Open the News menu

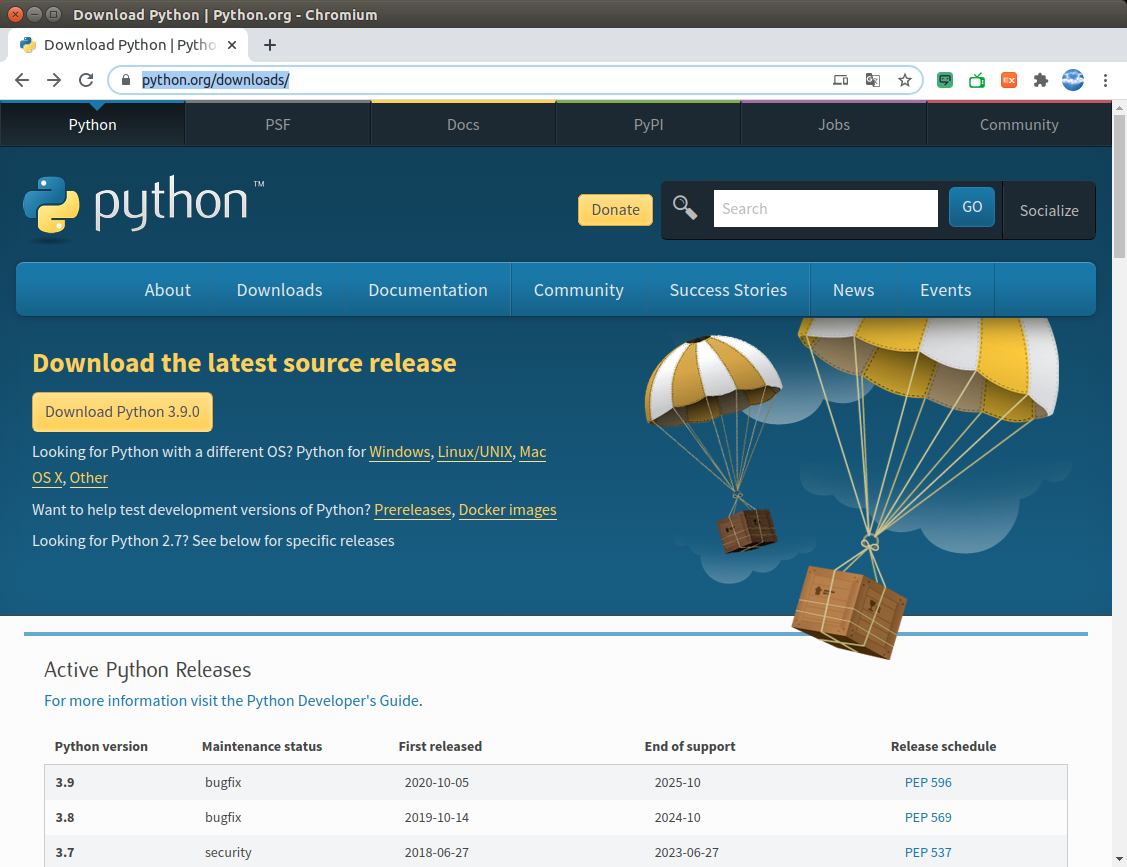tap(853, 290)
